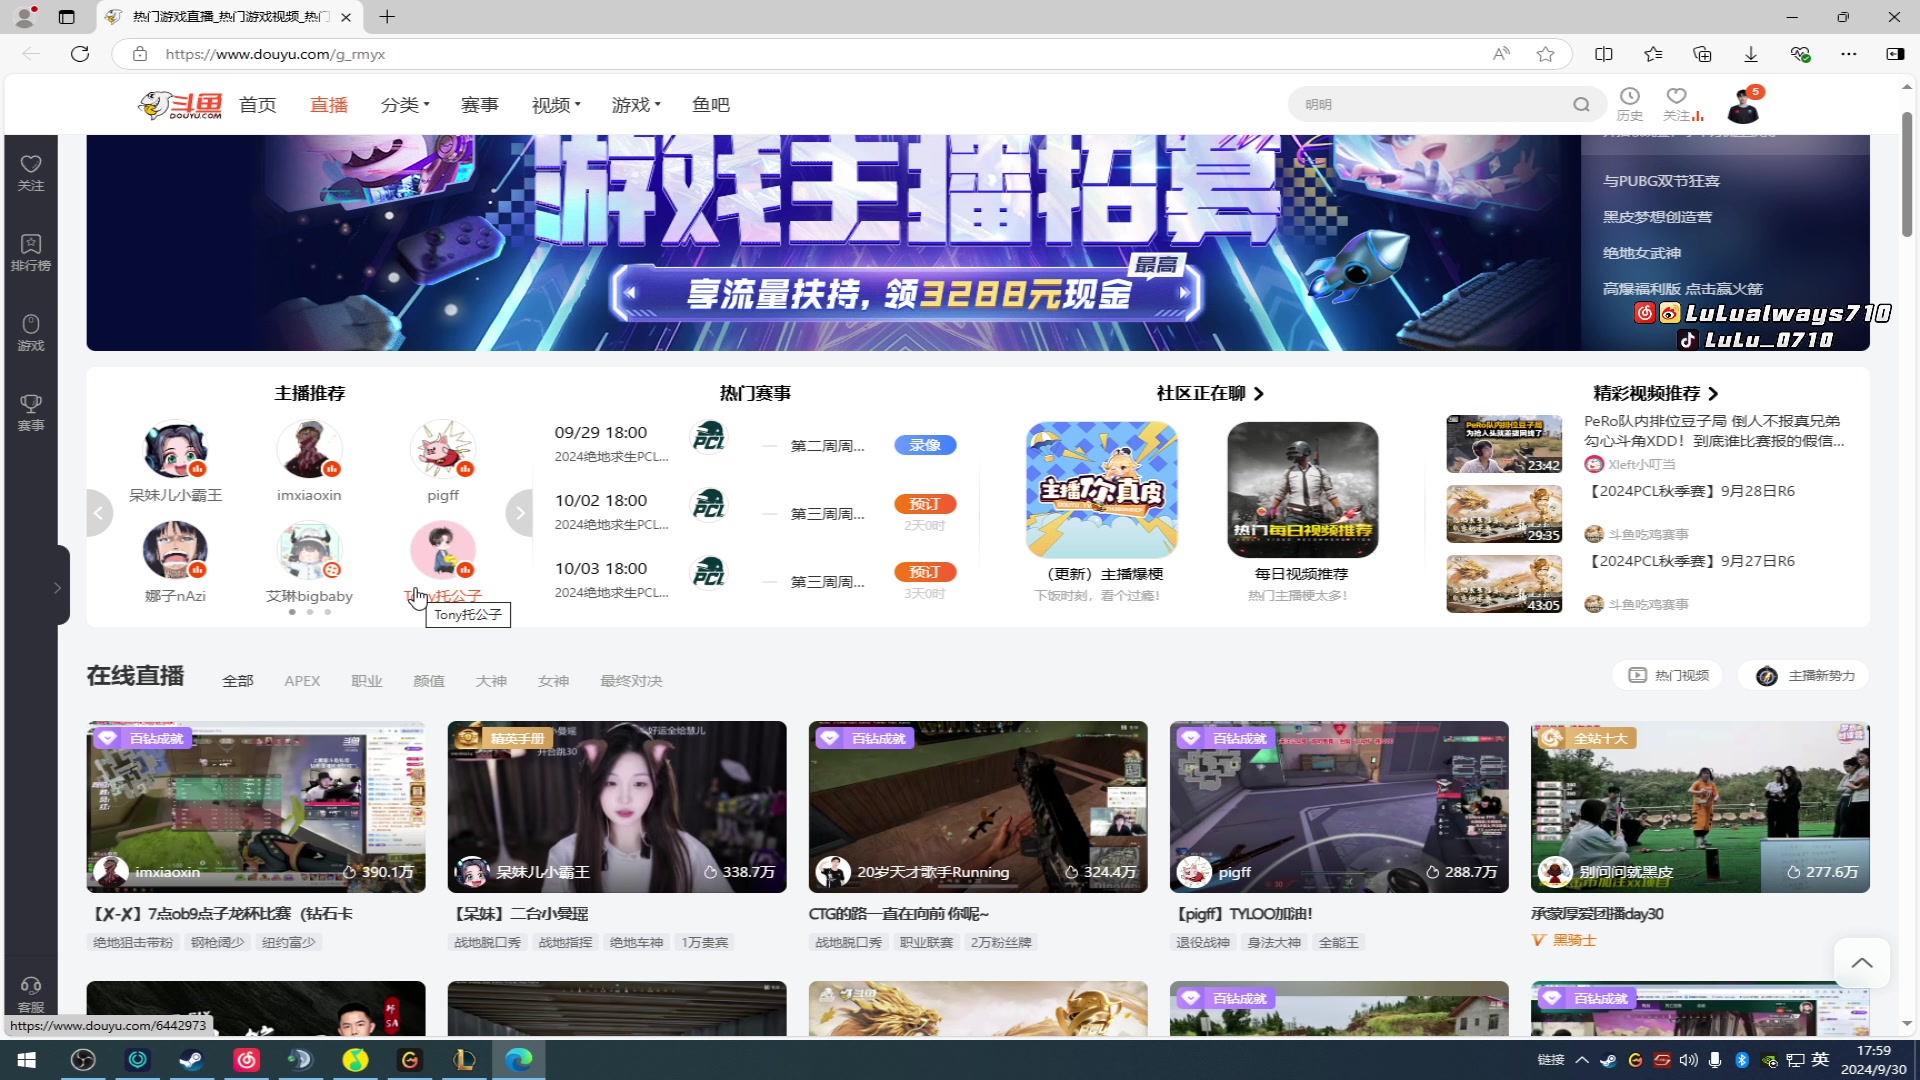Screen dimensions: 1920x1080
Task: Open imxiaoxin live stream thumbnail
Action: click(x=256, y=807)
